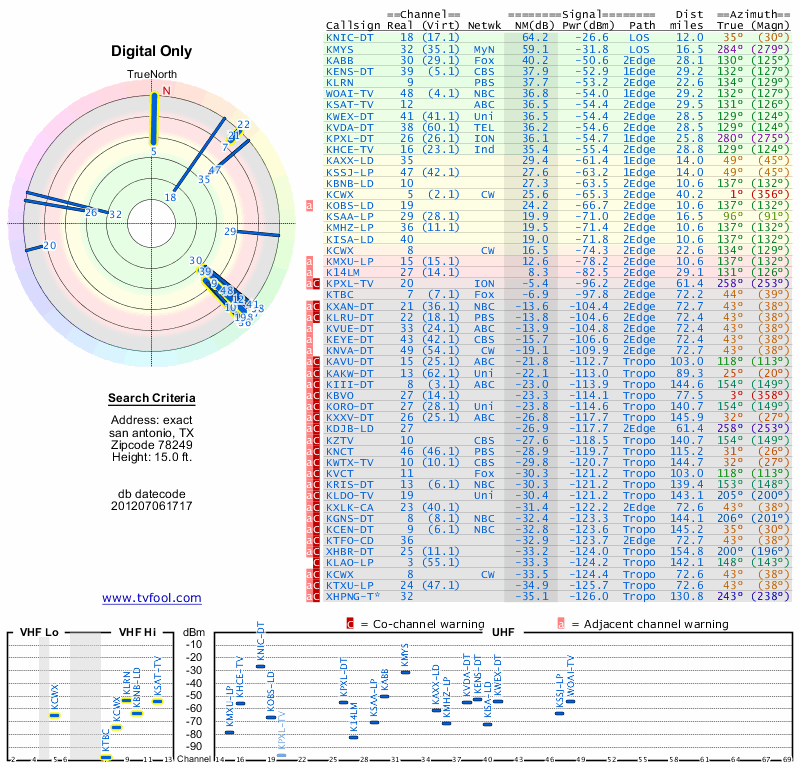Click the 284° true azimuth for KMYS
The width and height of the screenshot is (800, 768).
coord(730,49)
